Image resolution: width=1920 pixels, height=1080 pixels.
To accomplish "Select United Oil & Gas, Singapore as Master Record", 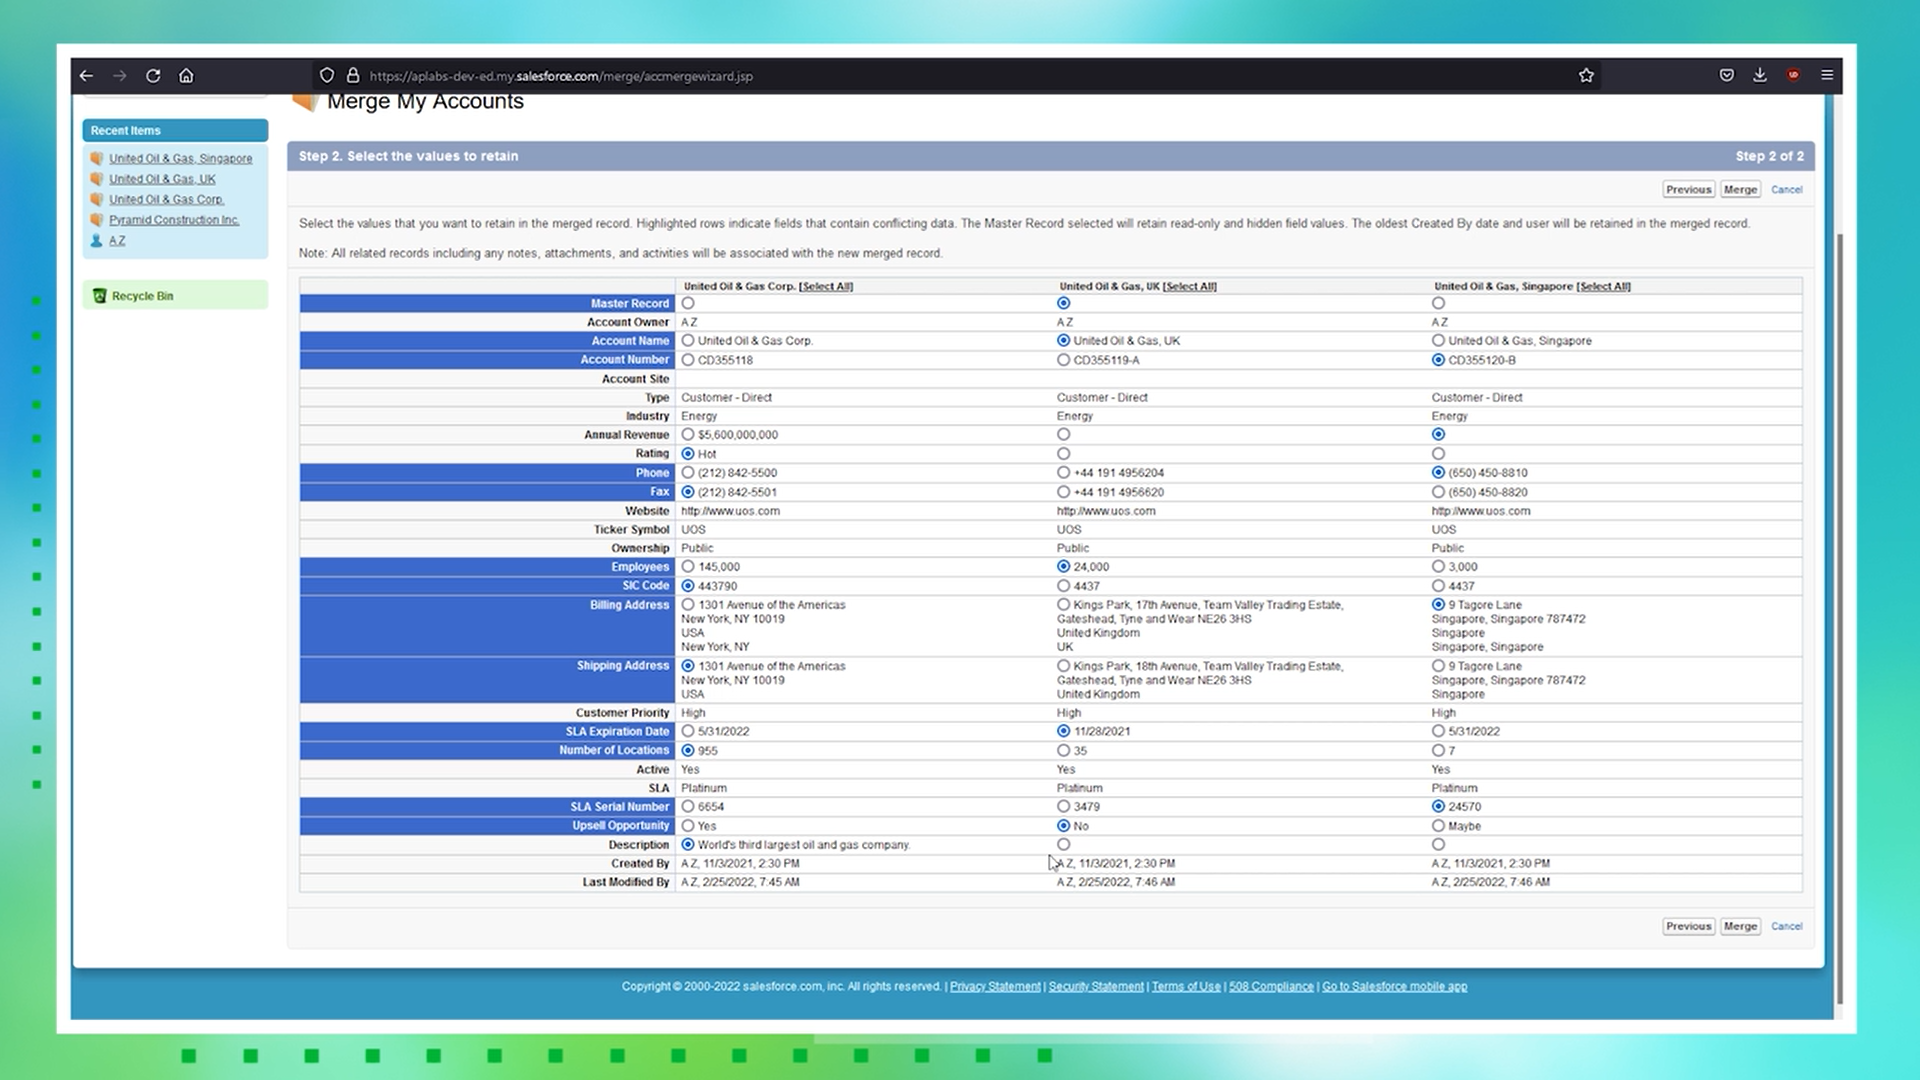I will 1438,304.
